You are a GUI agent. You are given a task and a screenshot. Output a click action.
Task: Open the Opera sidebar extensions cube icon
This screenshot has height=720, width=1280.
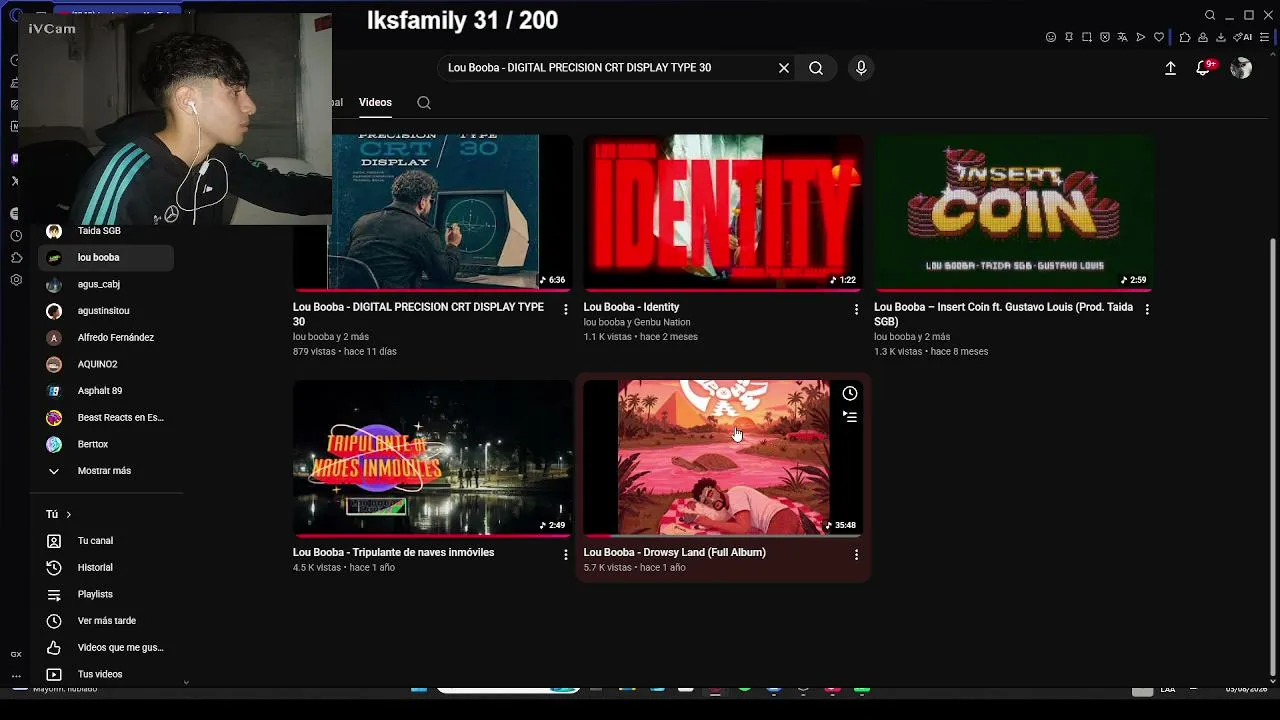[15, 258]
